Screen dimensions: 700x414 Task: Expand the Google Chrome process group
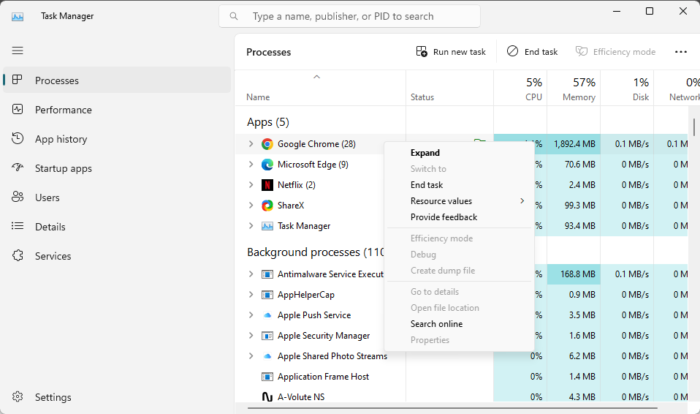coord(251,144)
